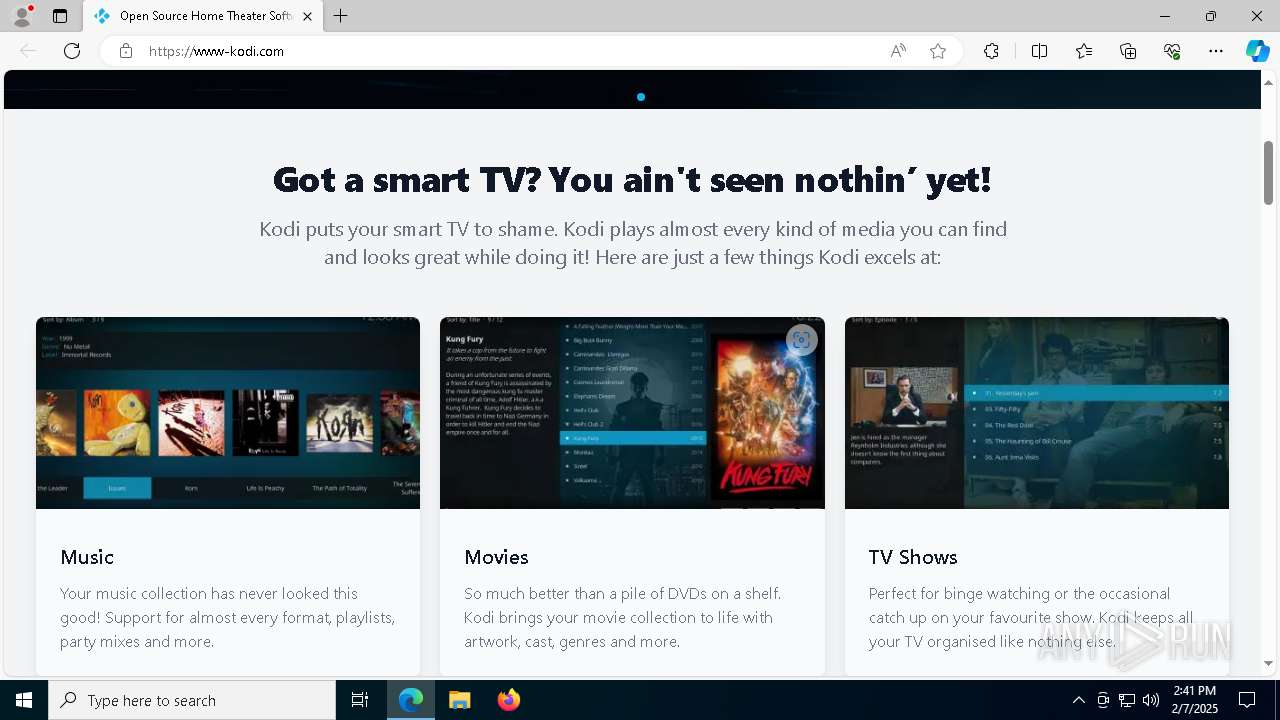Open the Extensions puzzle icon
This screenshot has height=720, width=1280.
coord(991,51)
